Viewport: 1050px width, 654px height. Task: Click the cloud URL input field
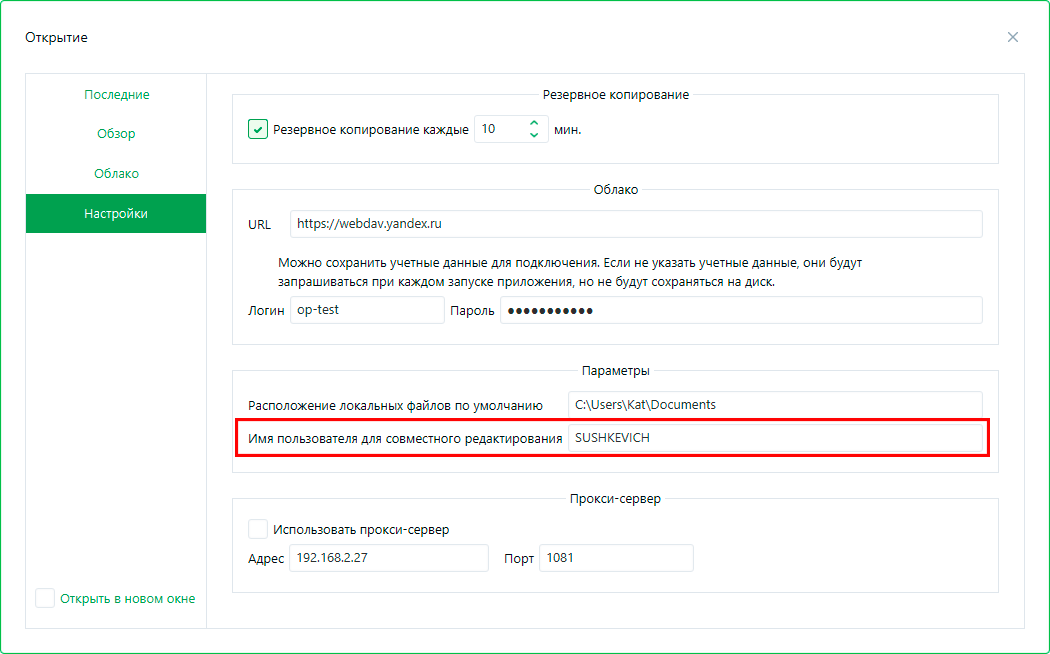coord(636,224)
